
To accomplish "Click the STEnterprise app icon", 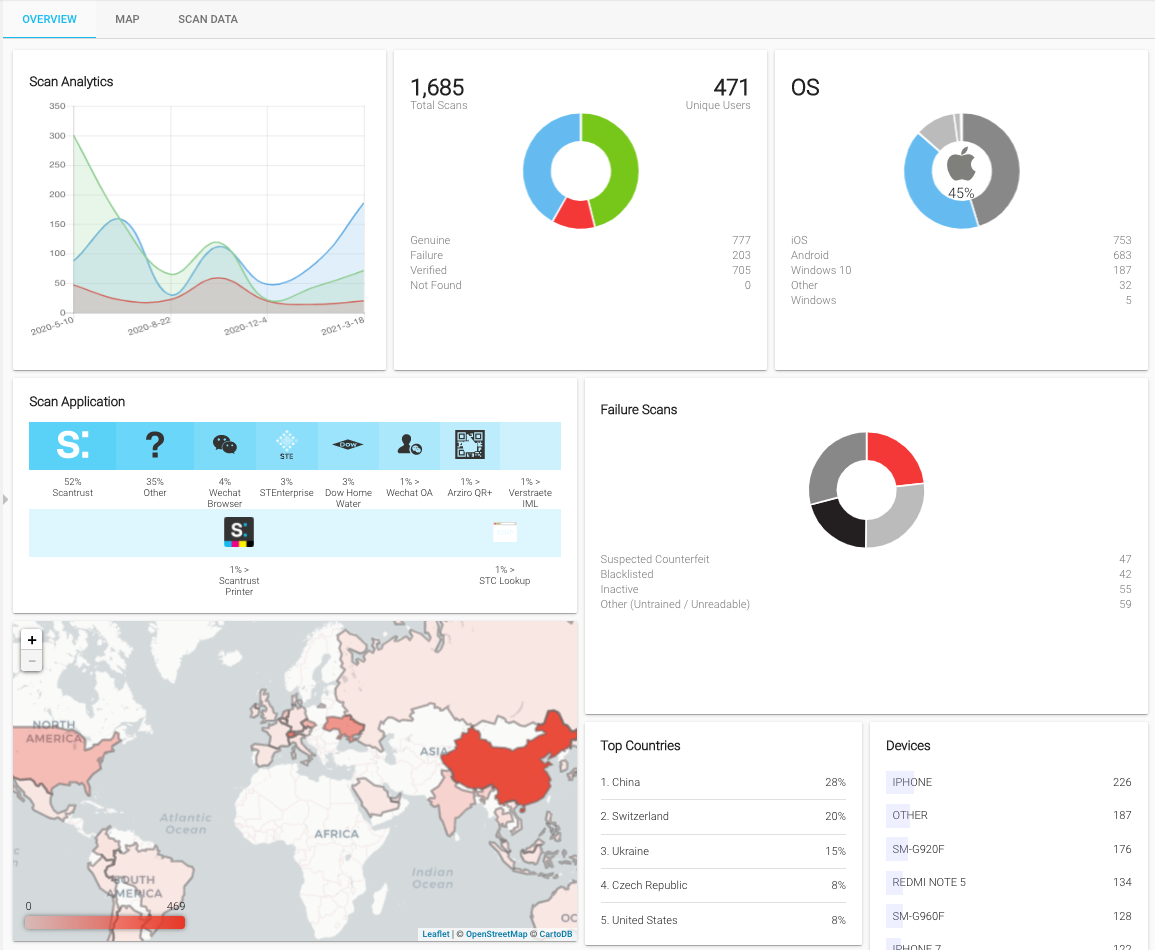I will point(287,445).
